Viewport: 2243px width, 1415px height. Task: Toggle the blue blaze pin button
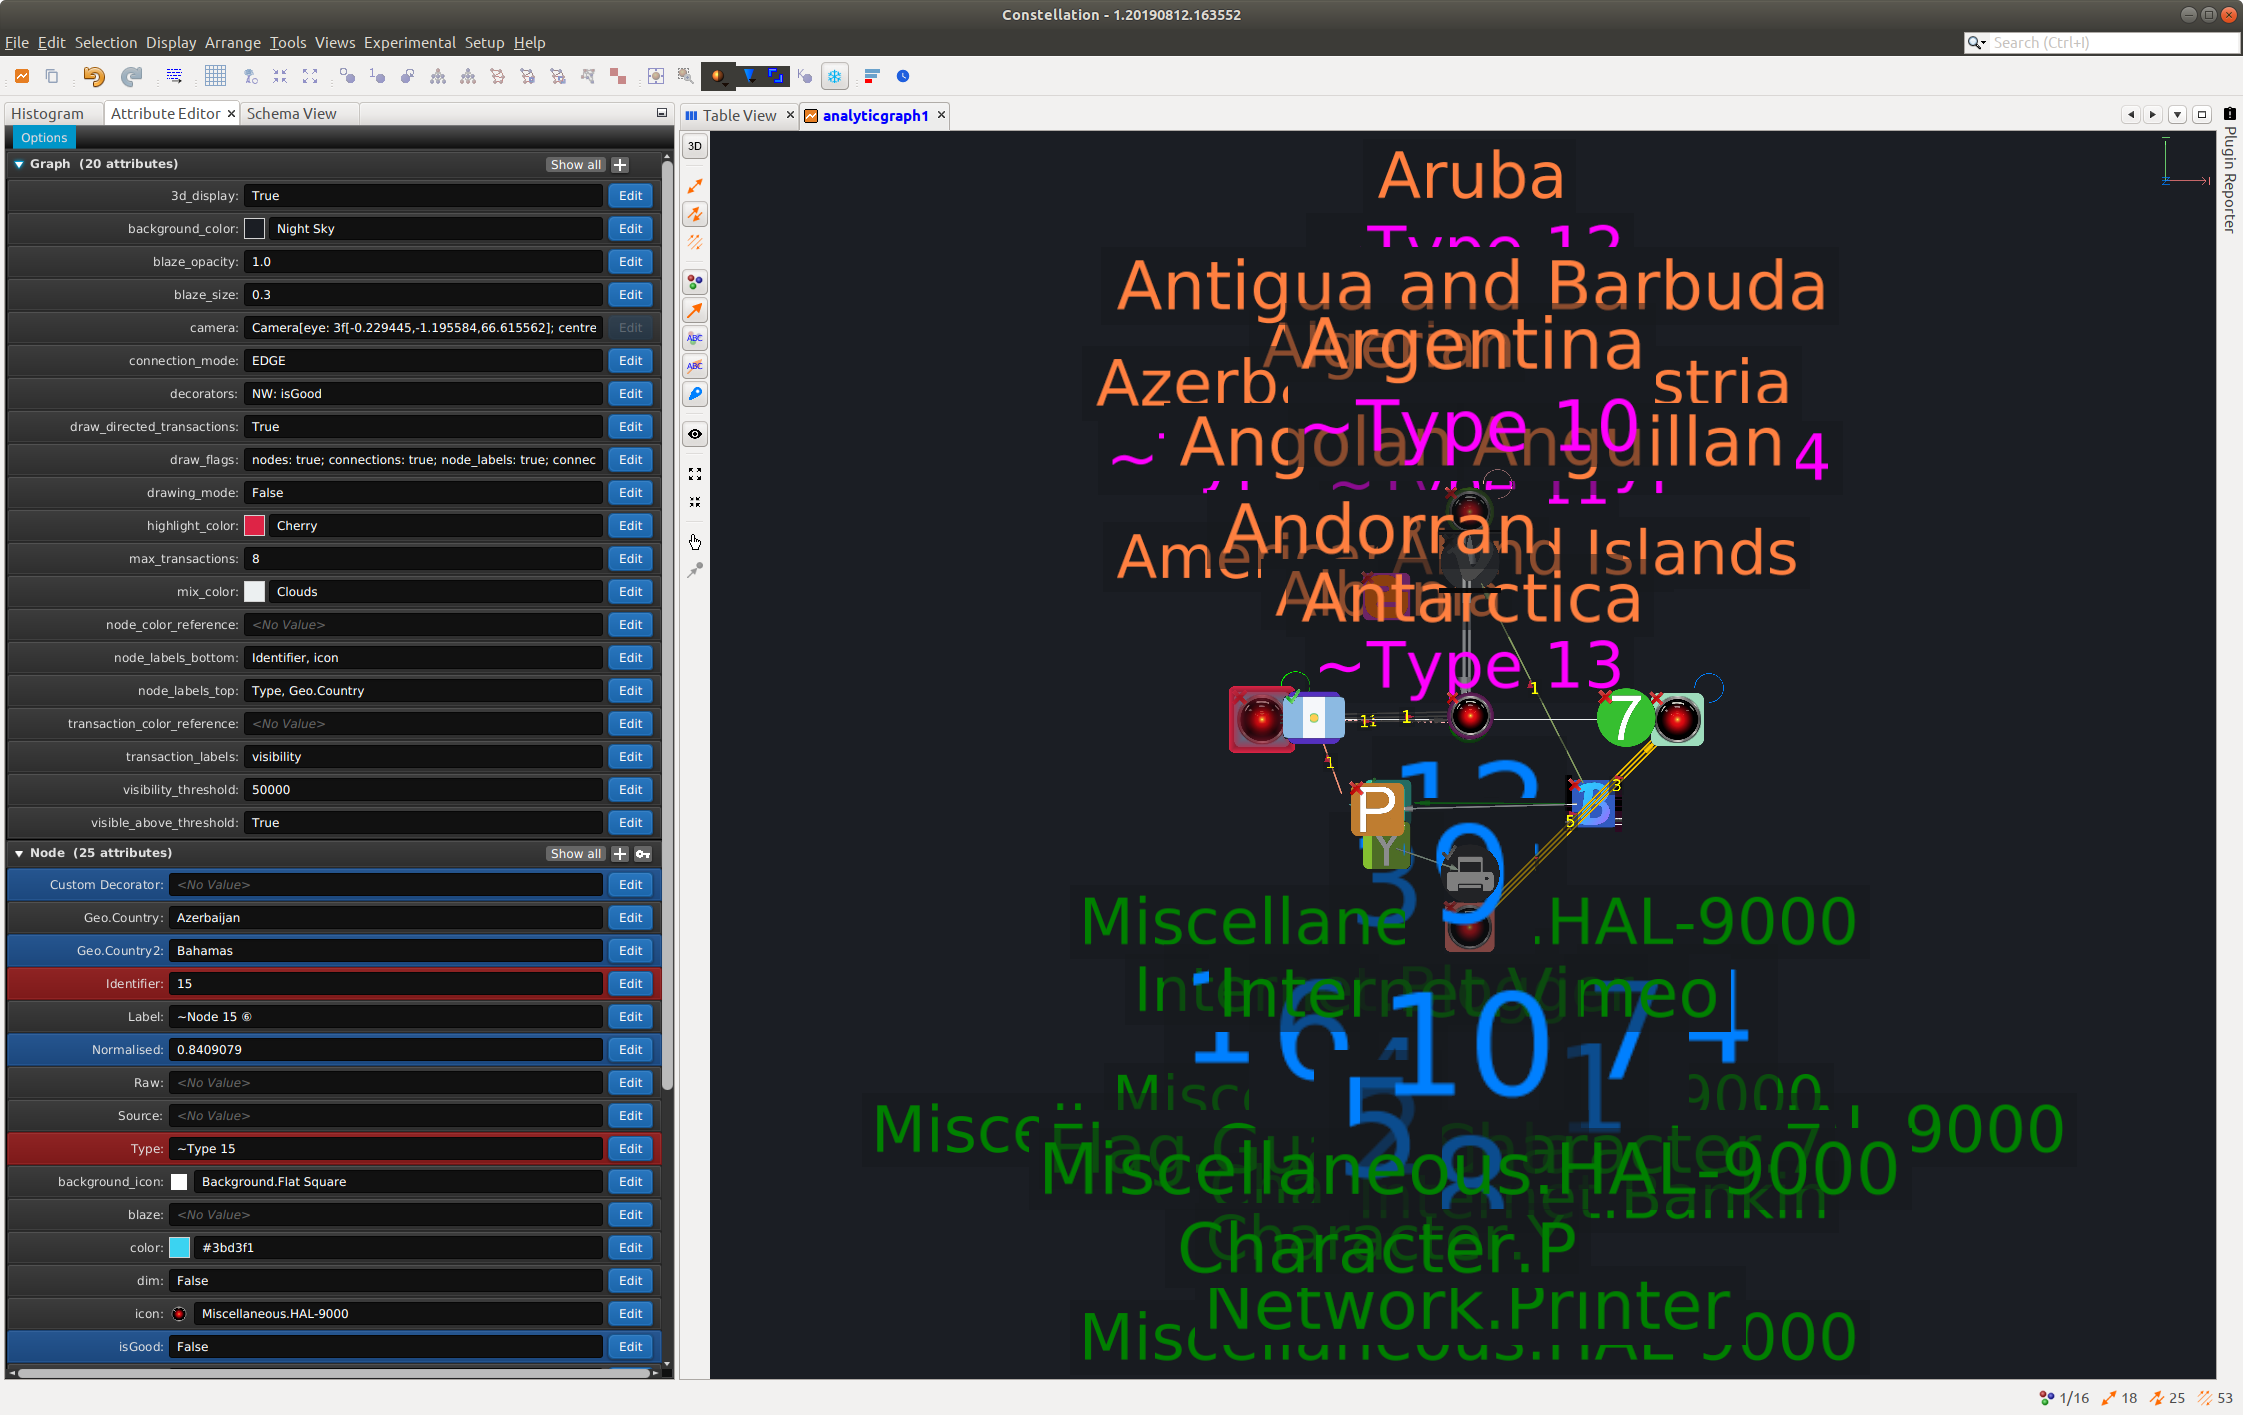694,394
